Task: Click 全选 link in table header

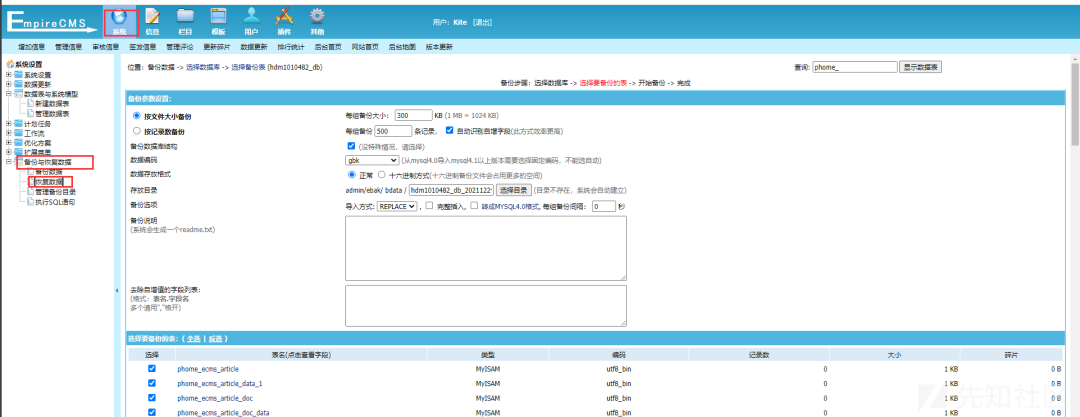Action: (194, 339)
